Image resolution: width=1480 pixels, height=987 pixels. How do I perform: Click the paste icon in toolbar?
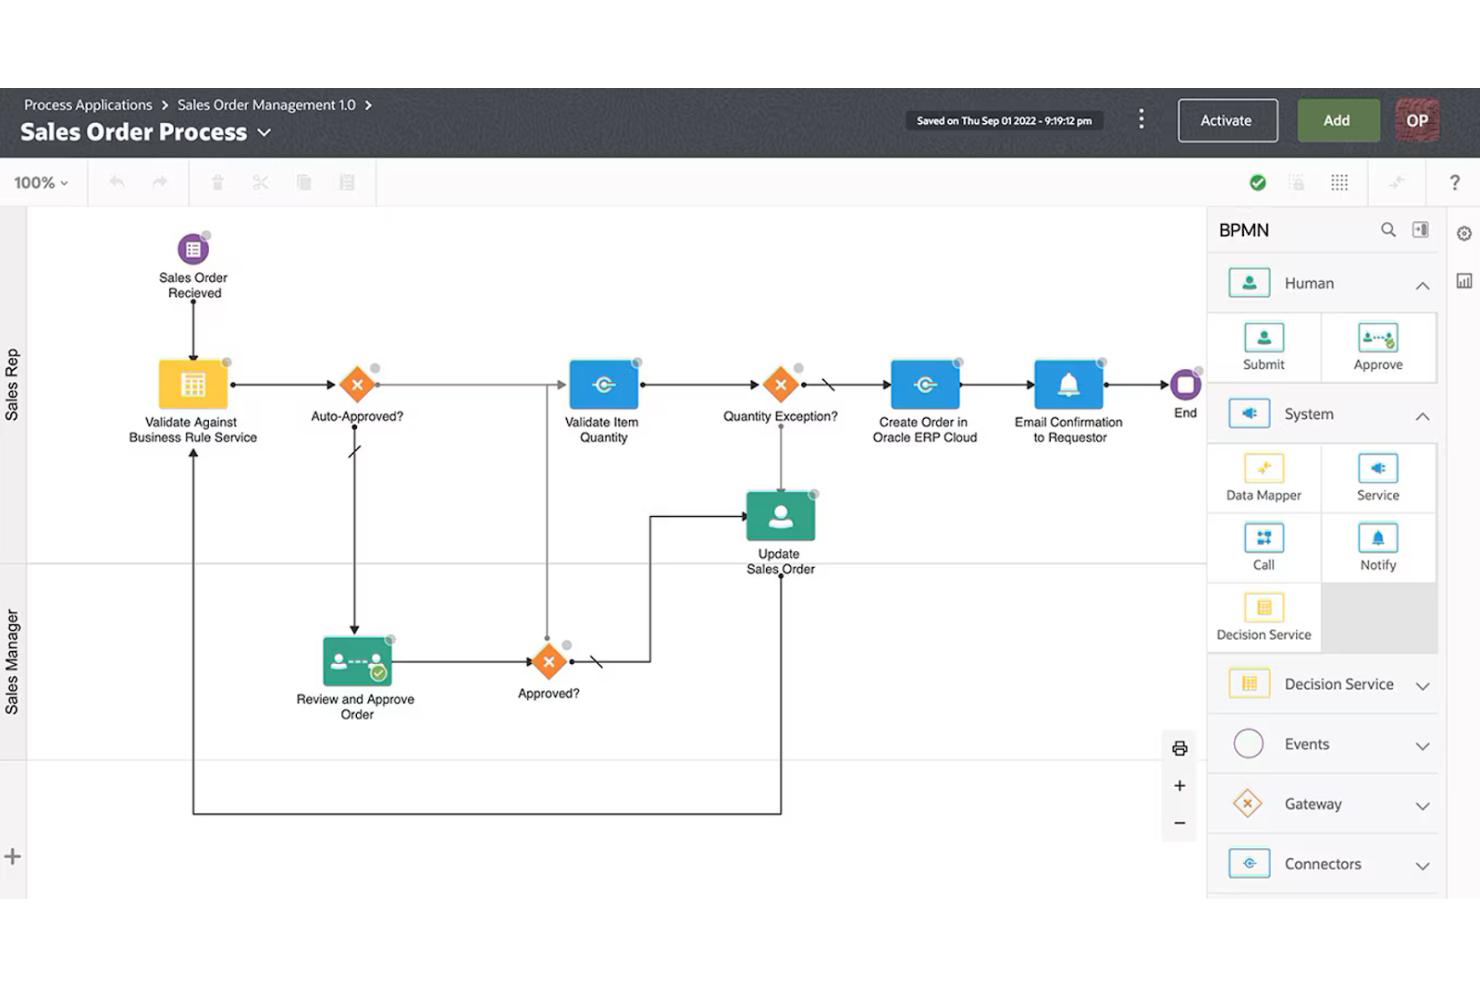347,182
